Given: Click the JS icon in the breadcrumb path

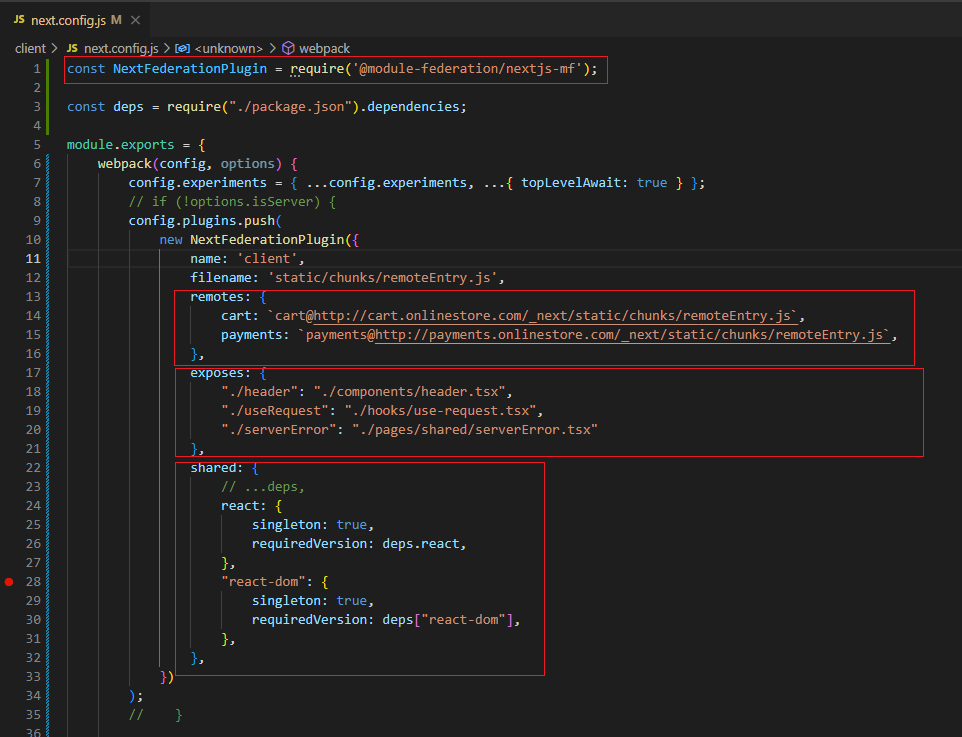Looking at the screenshot, I should (72, 48).
